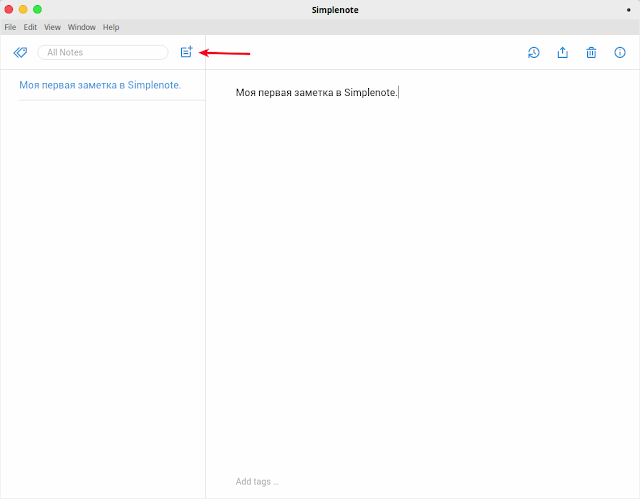Open the Edit menu
This screenshot has height=499, width=640.
click(30, 27)
